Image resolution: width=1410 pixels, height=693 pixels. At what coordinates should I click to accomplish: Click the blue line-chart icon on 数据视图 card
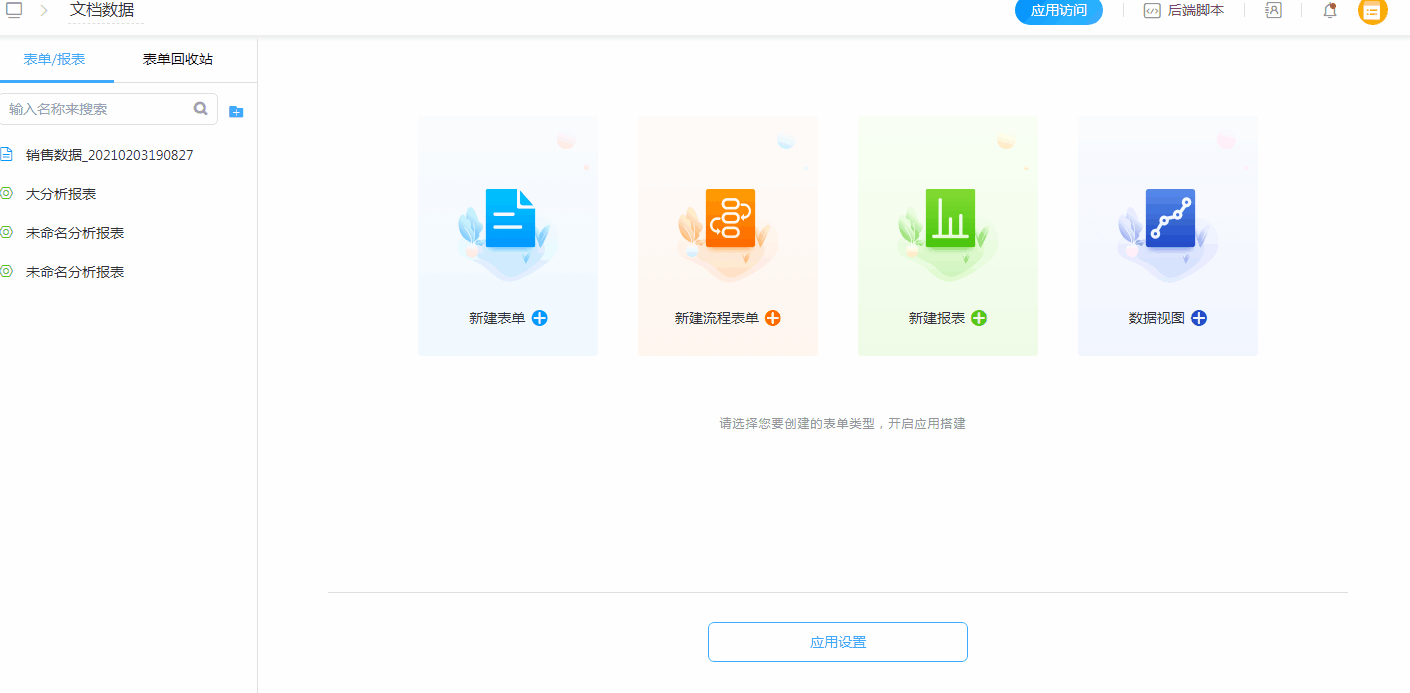1167,218
